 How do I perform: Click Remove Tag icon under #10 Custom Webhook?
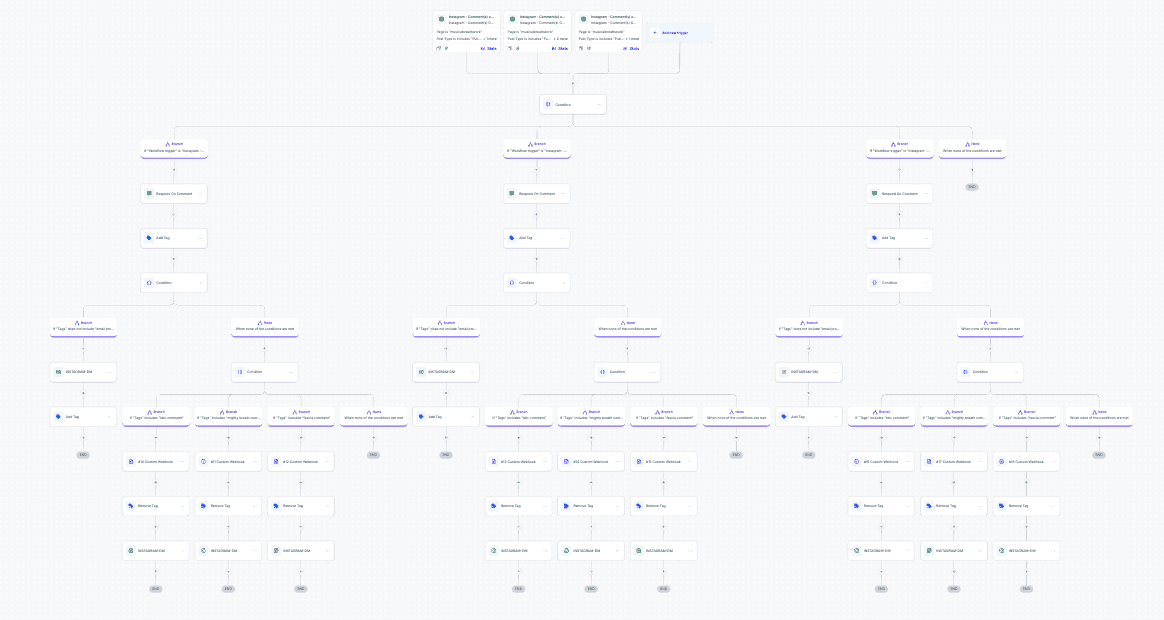tap(131, 506)
